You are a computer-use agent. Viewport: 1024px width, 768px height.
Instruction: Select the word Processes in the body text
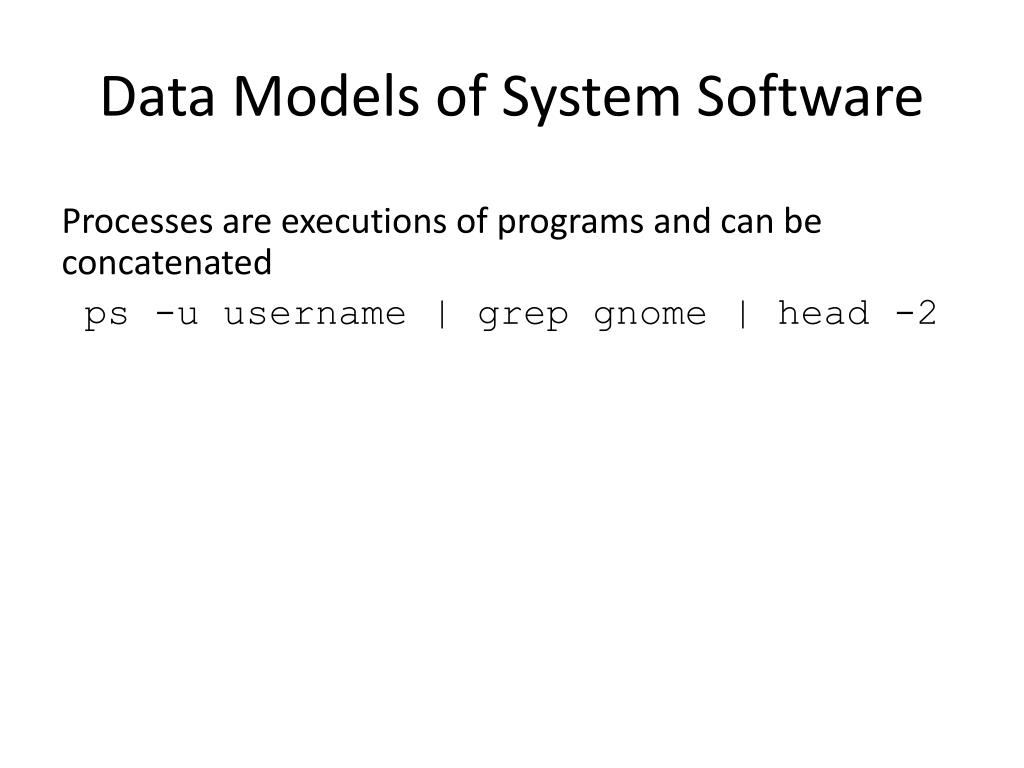click(x=137, y=221)
